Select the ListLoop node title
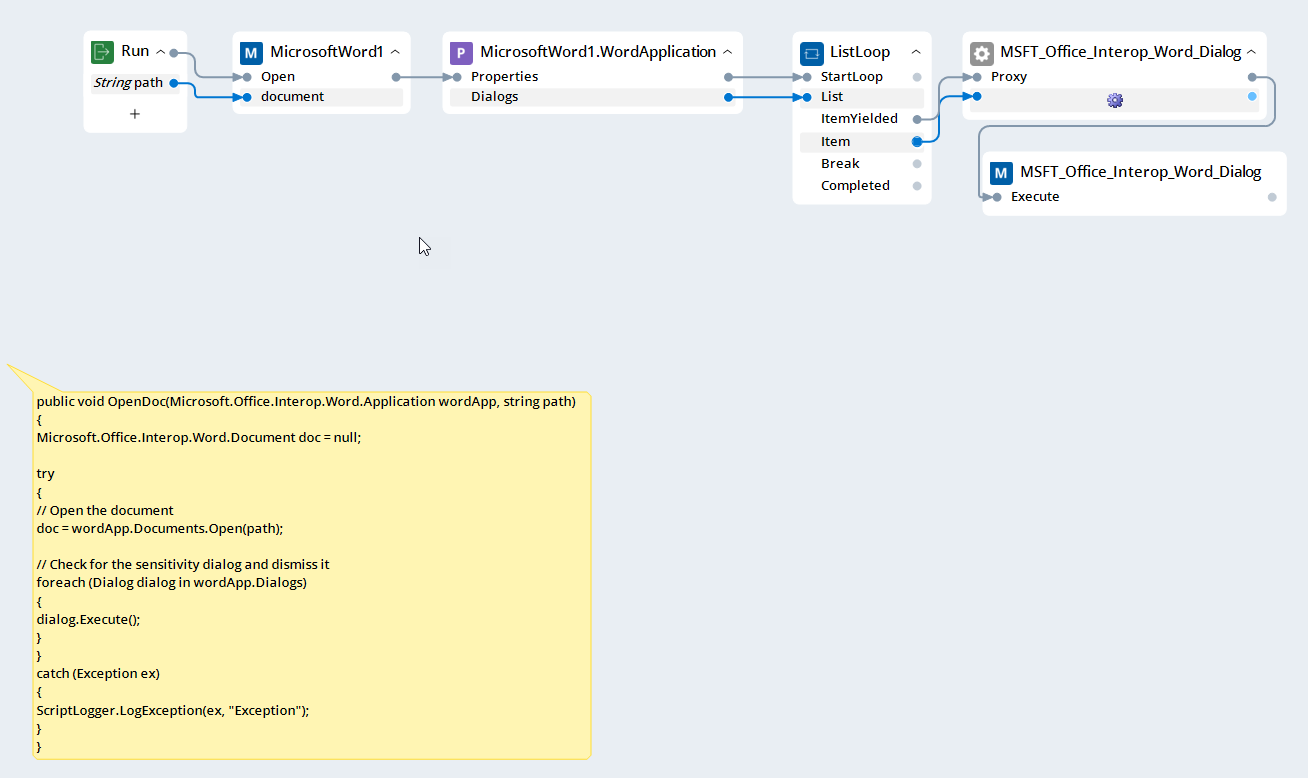Image resolution: width=1308 pixels, height=778 pixels. pyautogui.click(x=860, y=52)
